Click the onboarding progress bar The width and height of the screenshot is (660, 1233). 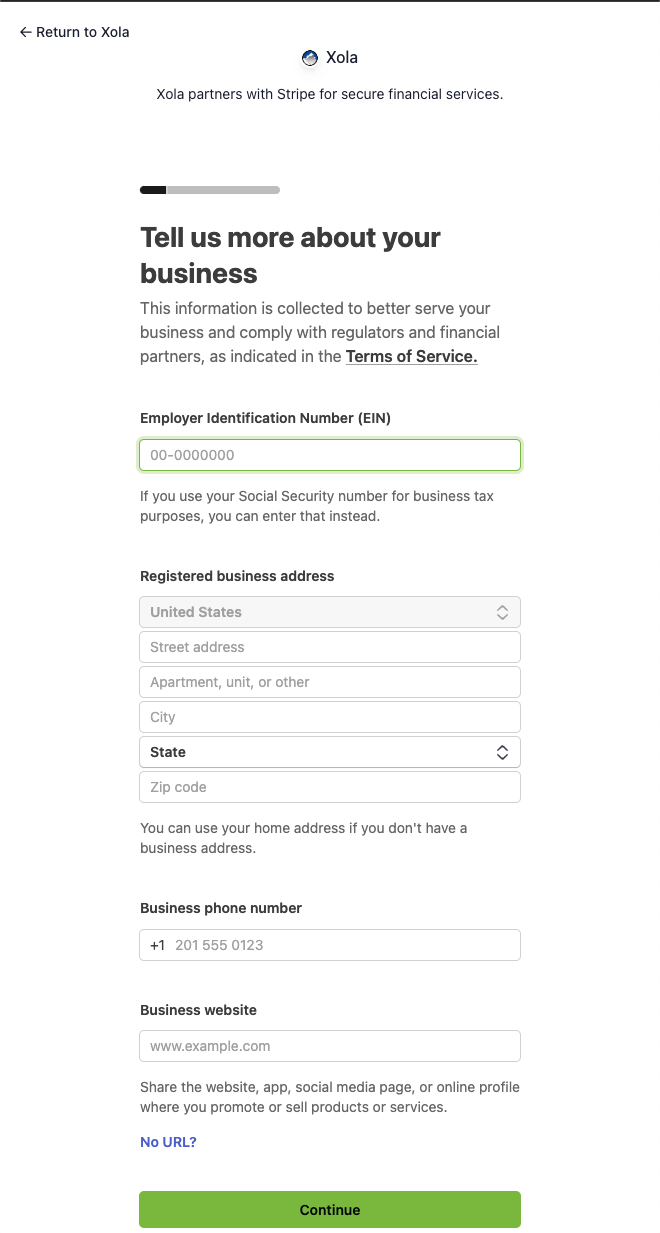pos(210,190)
